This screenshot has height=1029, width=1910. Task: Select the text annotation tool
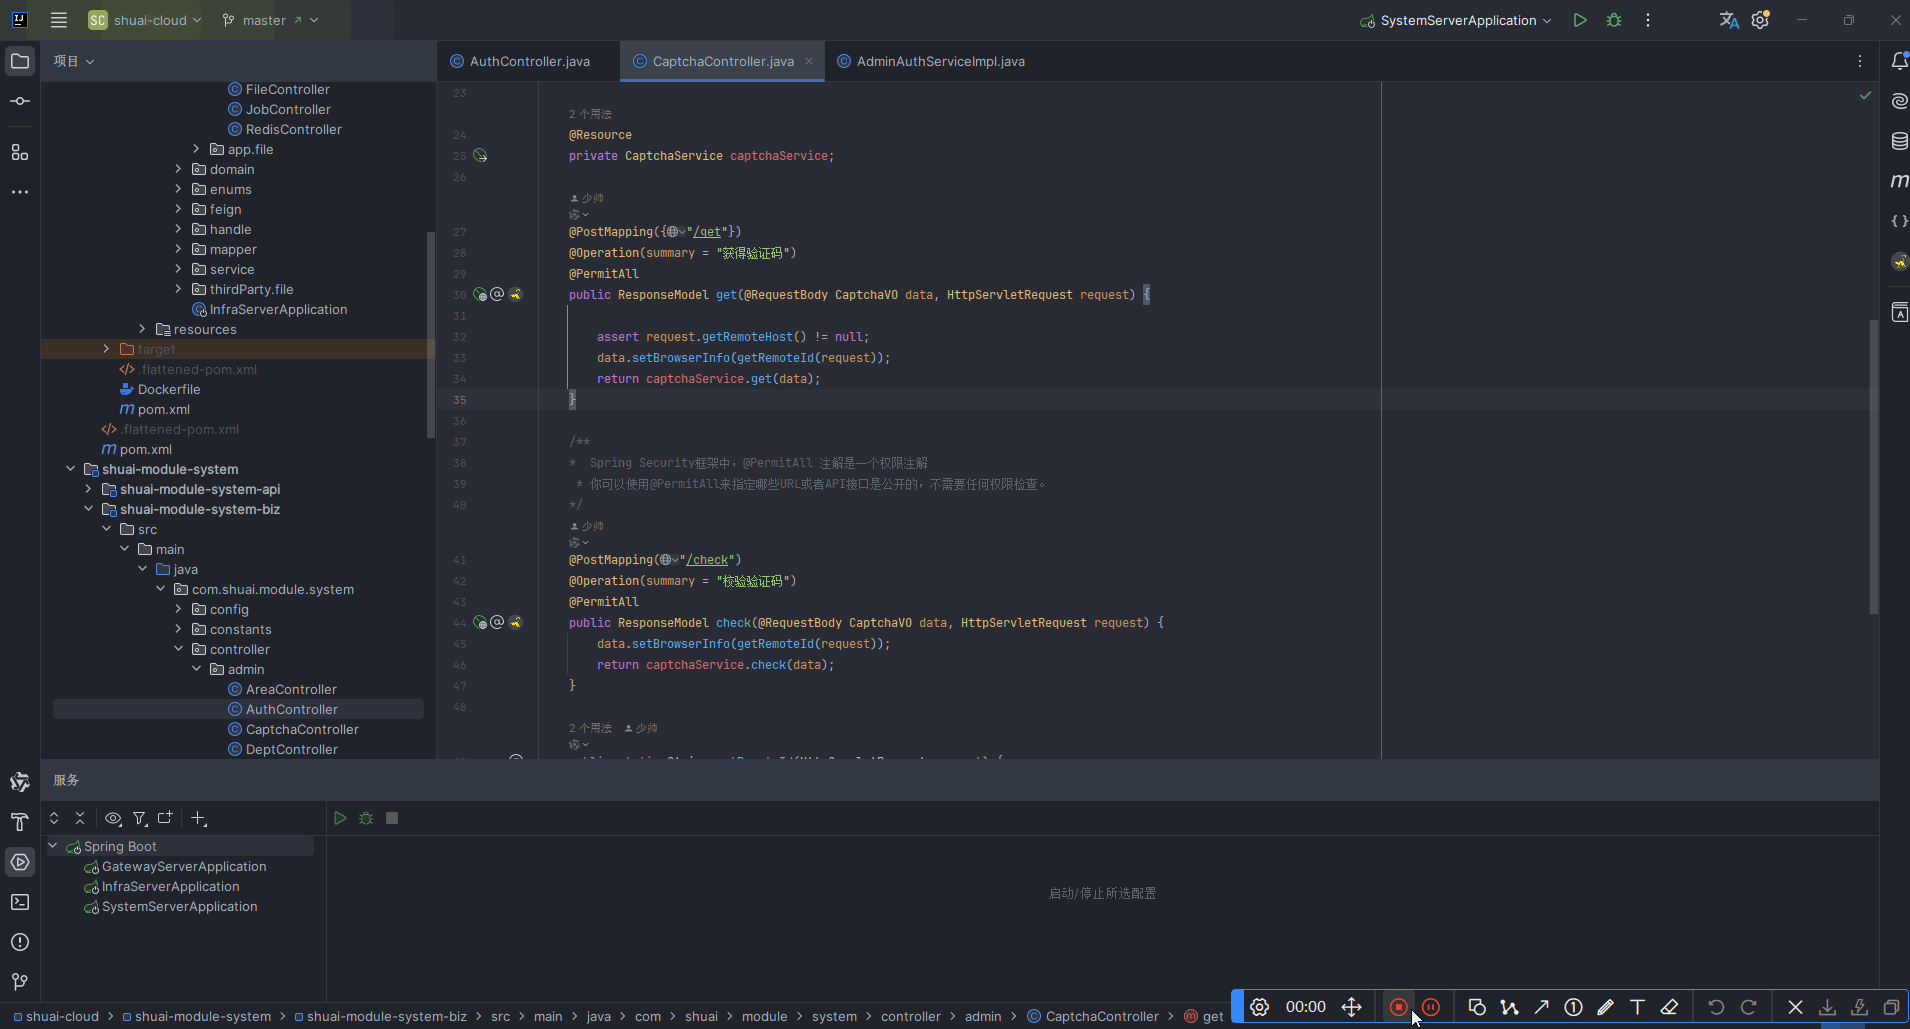tap(1637, 1007)
